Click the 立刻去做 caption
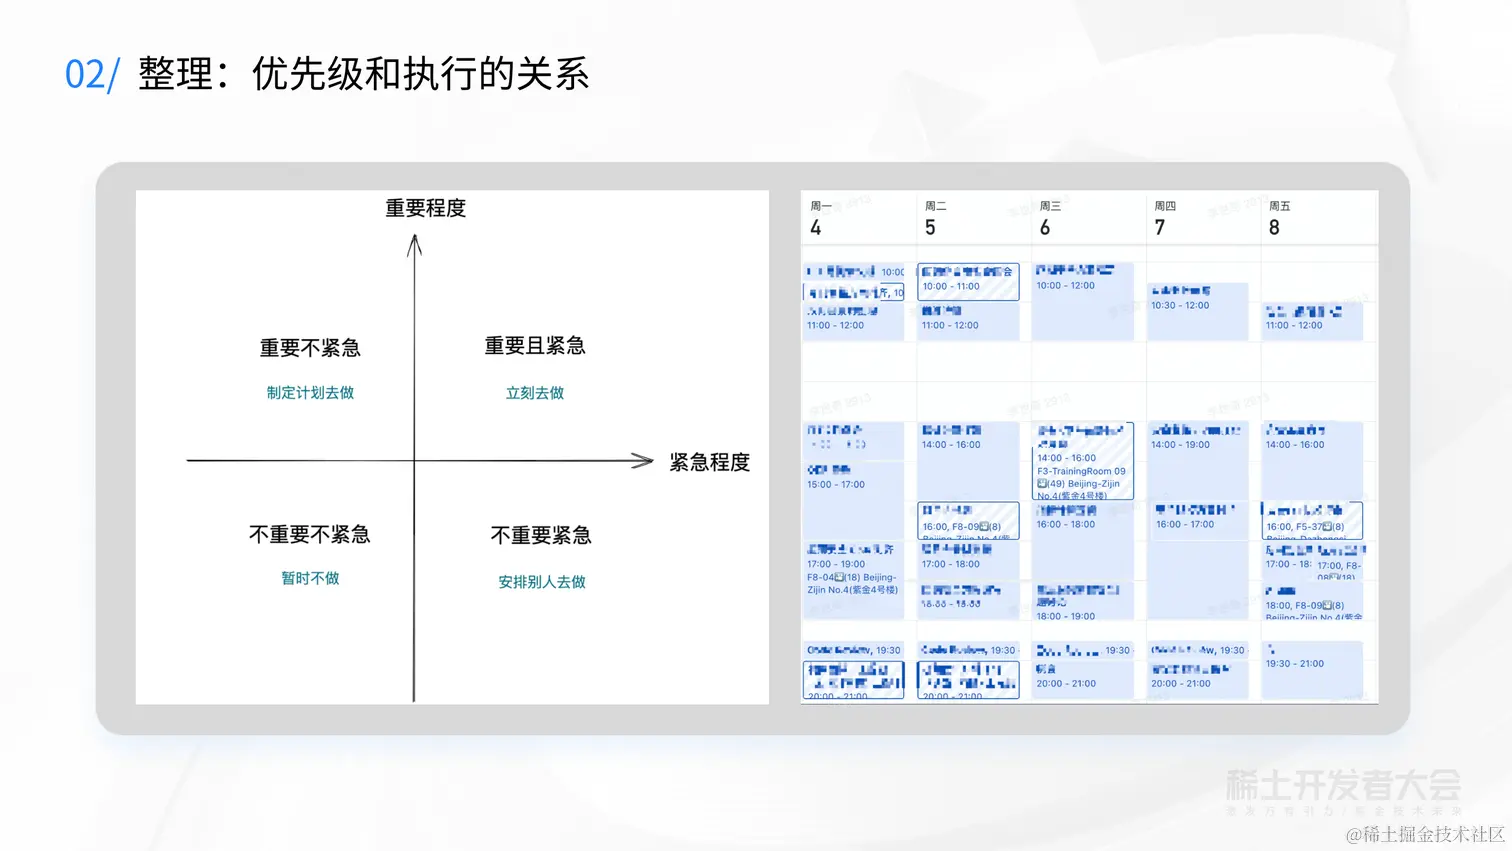 535,393
